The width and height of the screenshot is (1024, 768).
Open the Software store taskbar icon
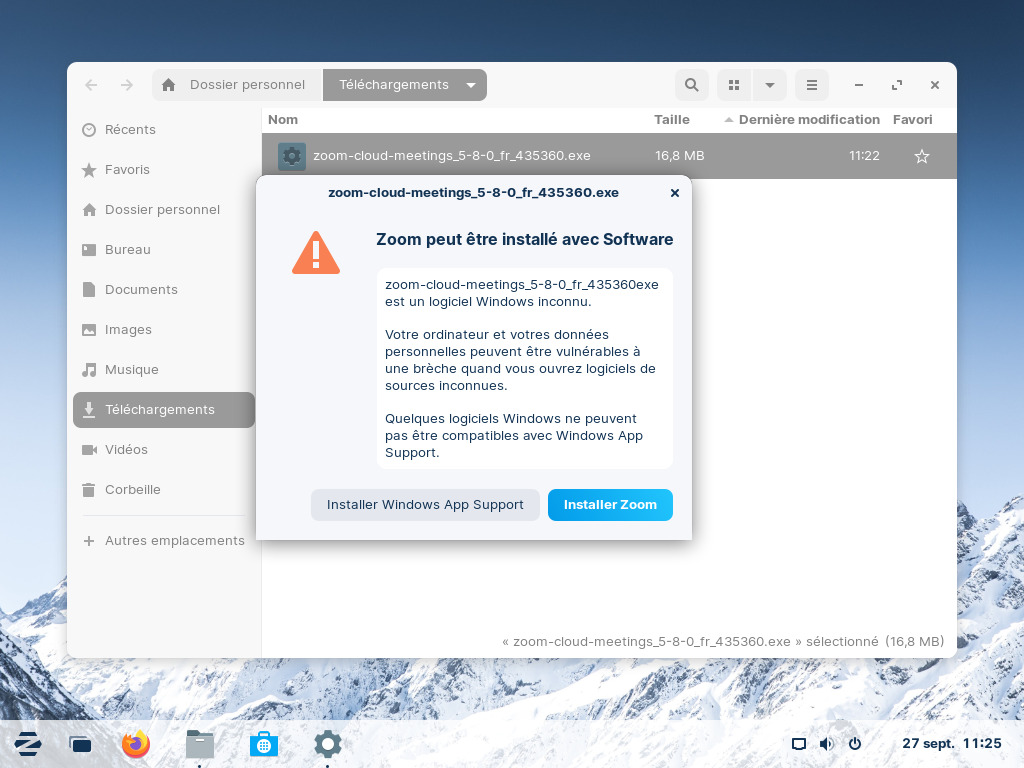pos(264,744)
